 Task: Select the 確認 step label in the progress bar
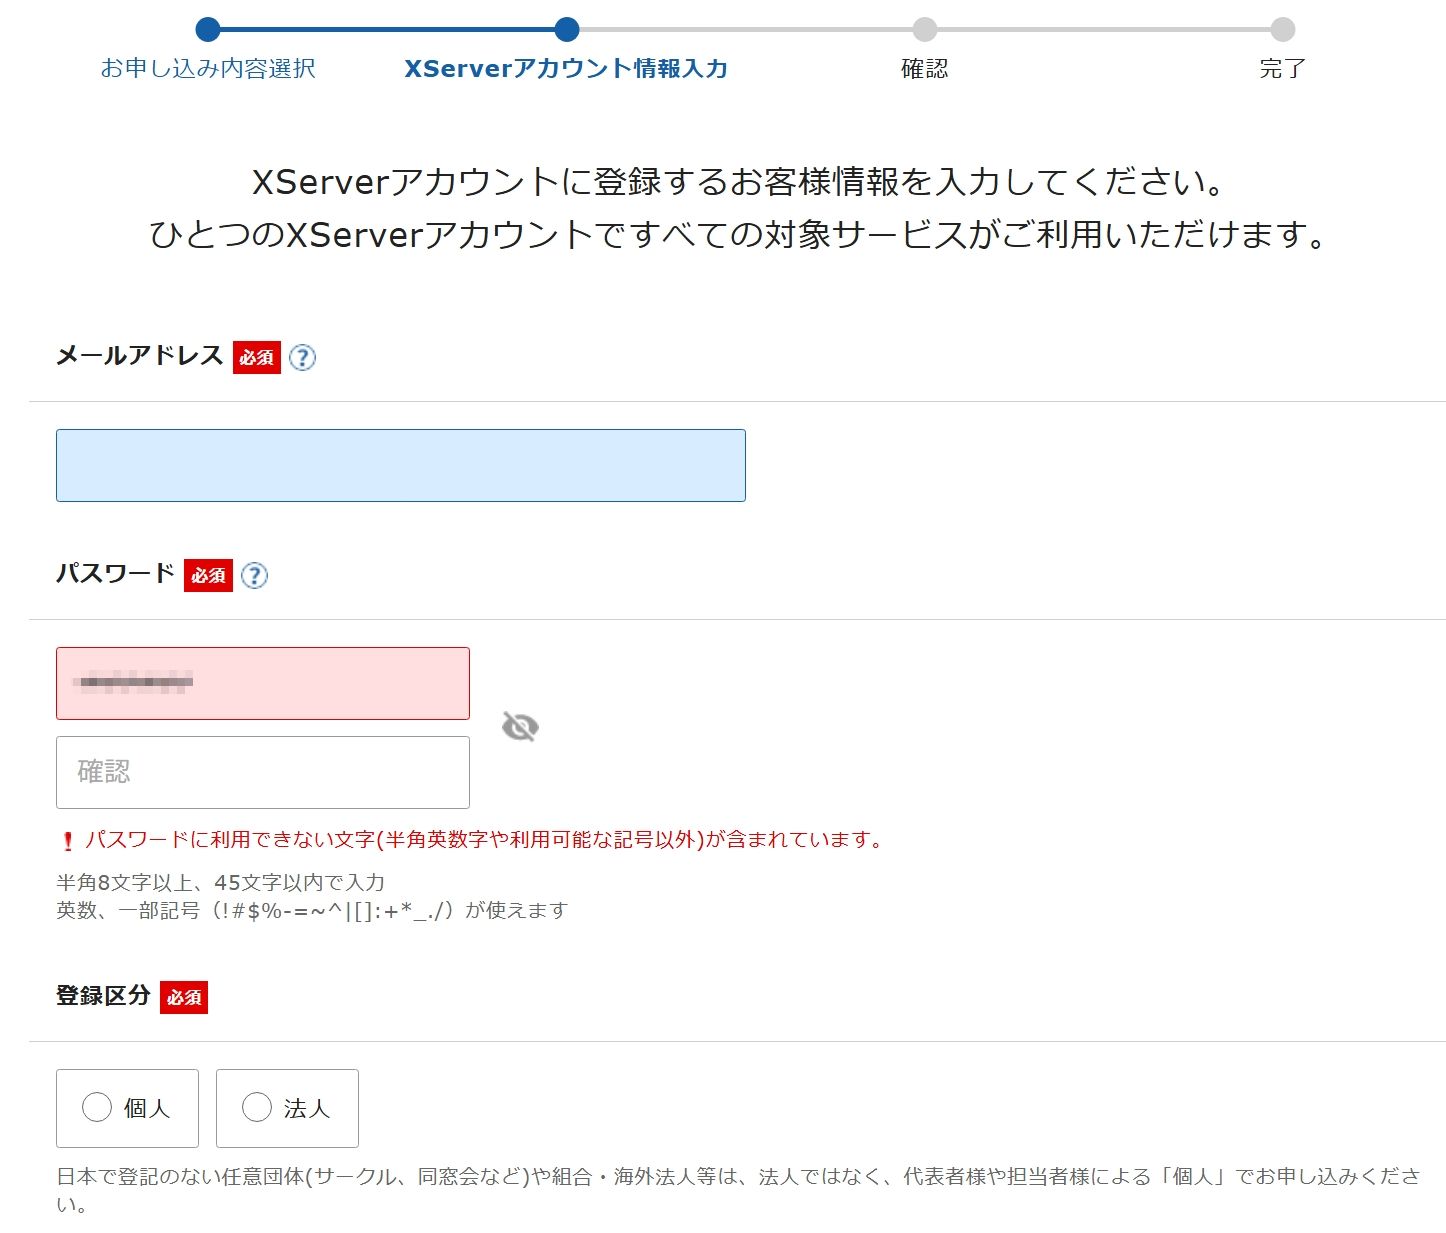pos(925,68)
